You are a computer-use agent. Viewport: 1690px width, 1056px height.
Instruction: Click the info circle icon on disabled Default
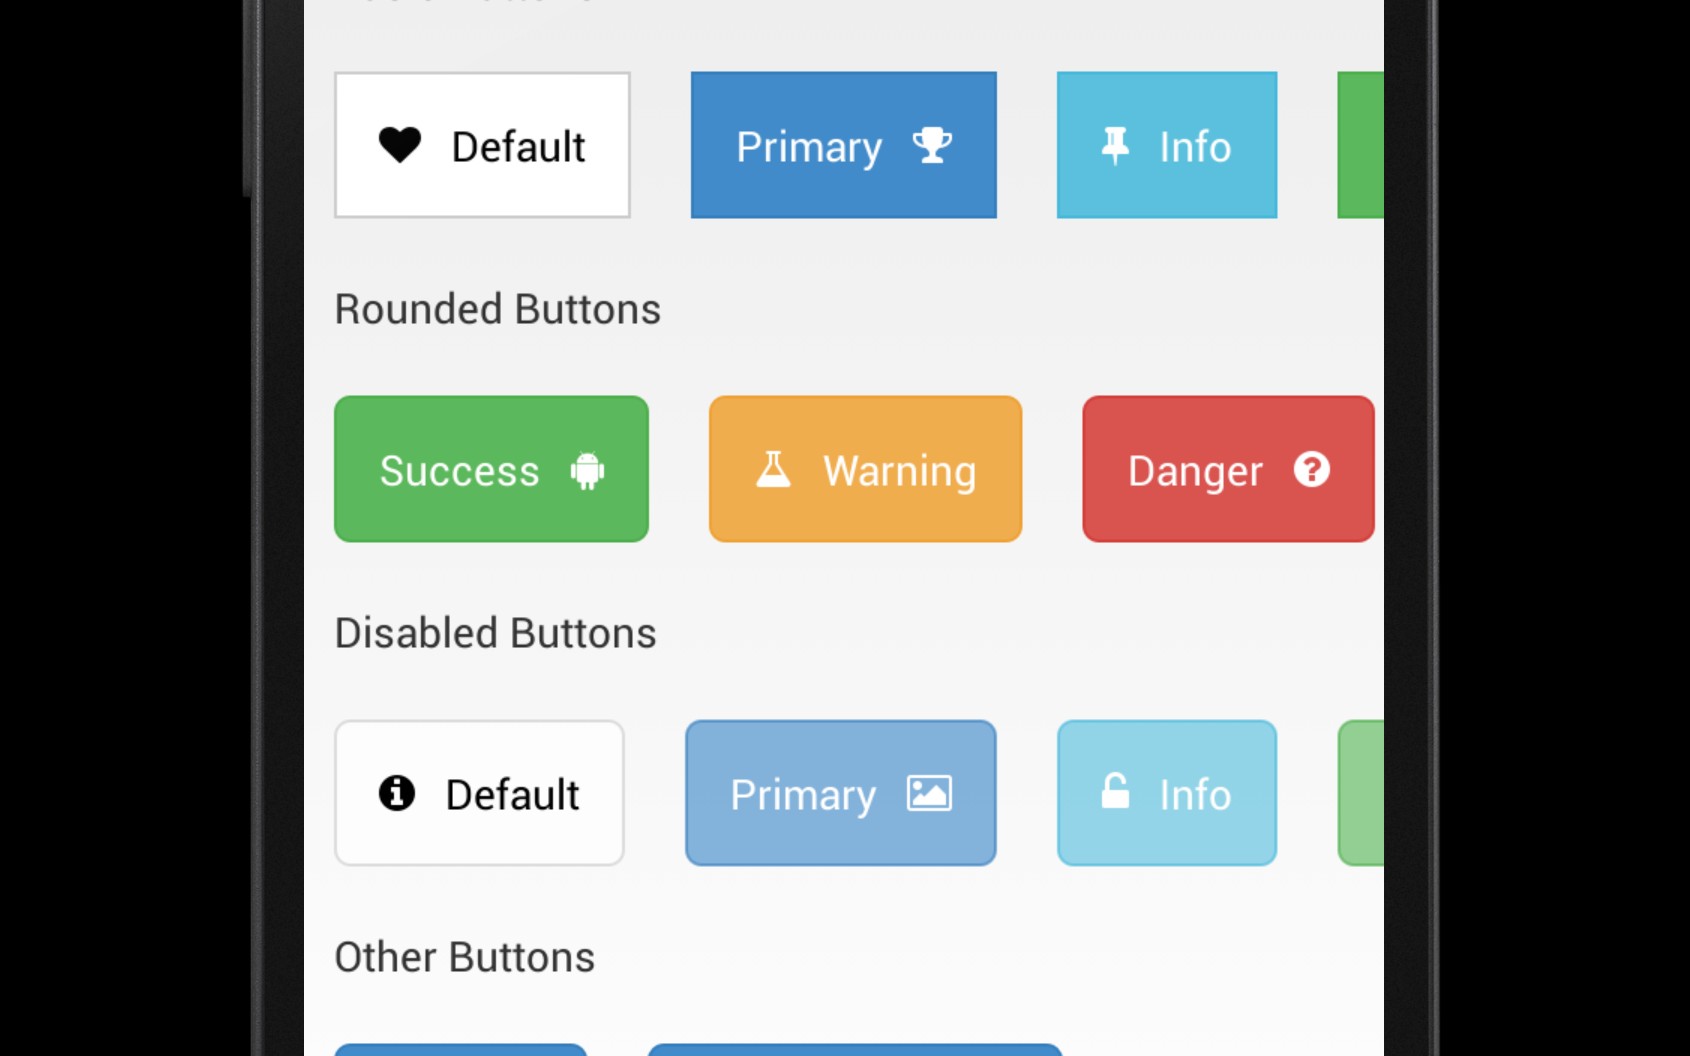(397, 793)
